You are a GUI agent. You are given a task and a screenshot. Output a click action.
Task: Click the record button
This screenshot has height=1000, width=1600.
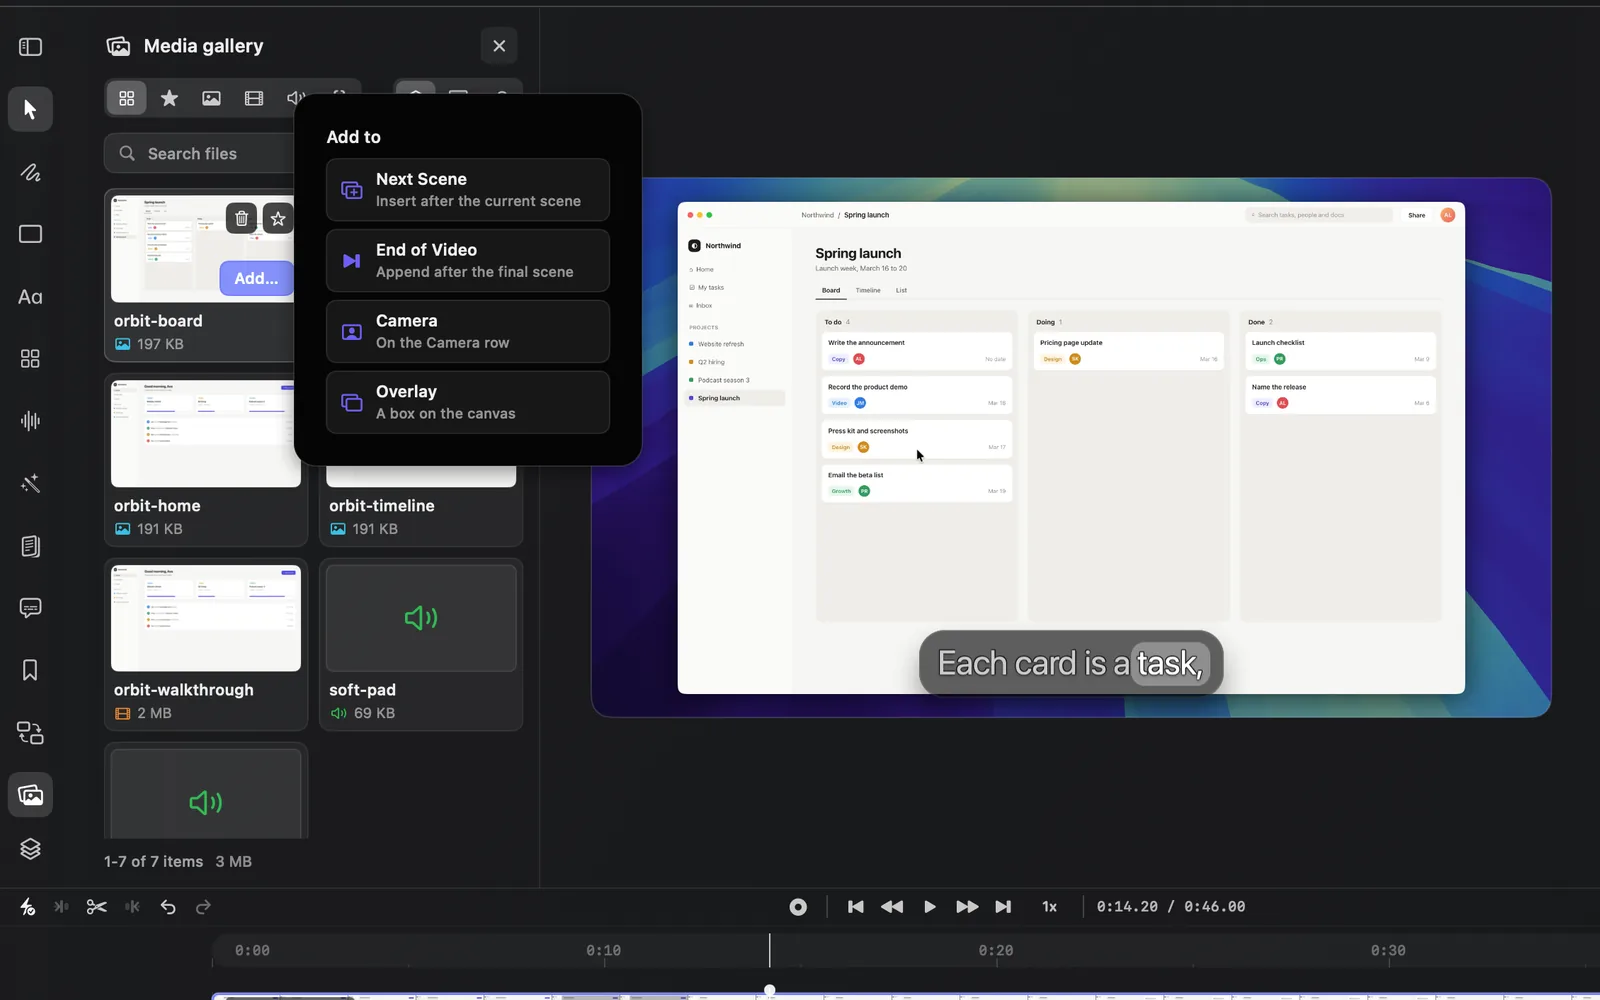pyautogui.click(x=798, y=907)
